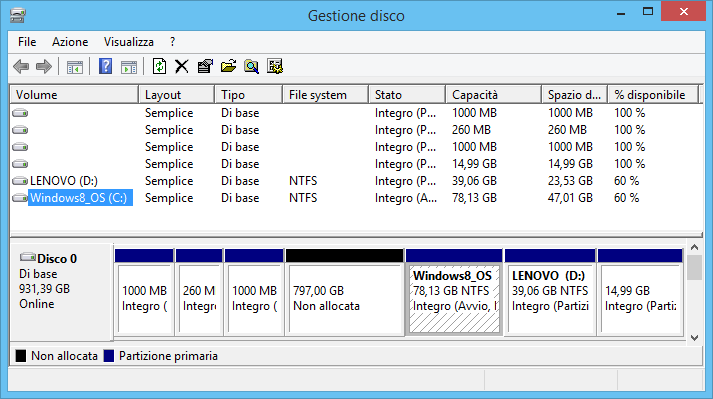Click the Explore magnifier toolbar icon
The height and width of the screenshot is (399, 713).
[x=251, y=66]
